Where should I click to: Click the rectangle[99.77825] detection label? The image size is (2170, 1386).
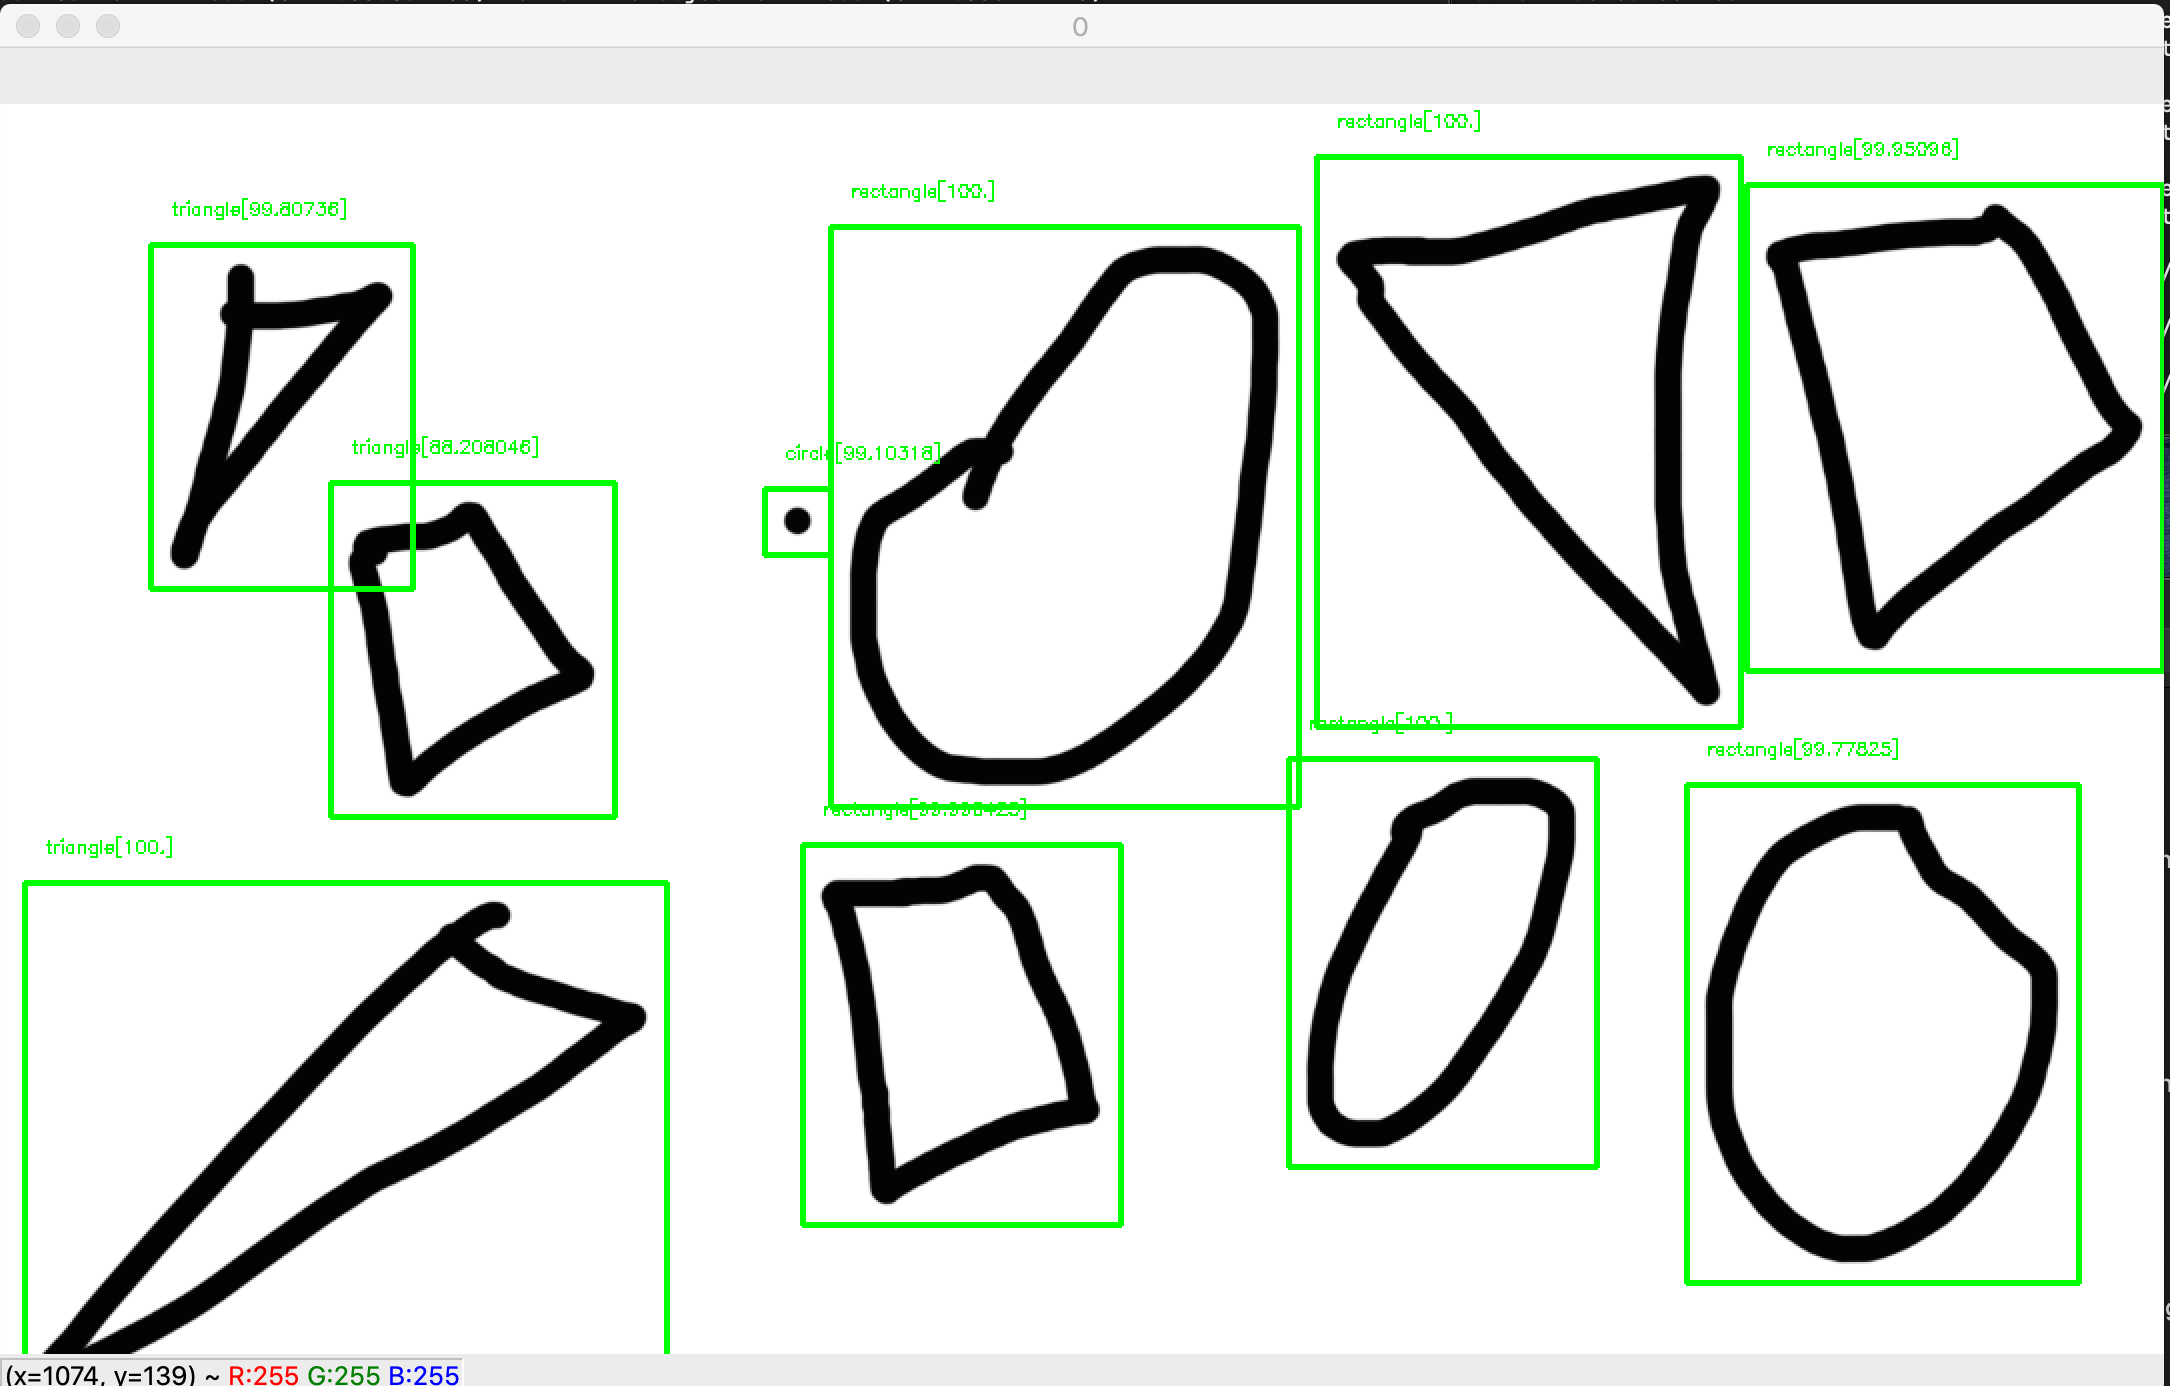click(1802, 747)
